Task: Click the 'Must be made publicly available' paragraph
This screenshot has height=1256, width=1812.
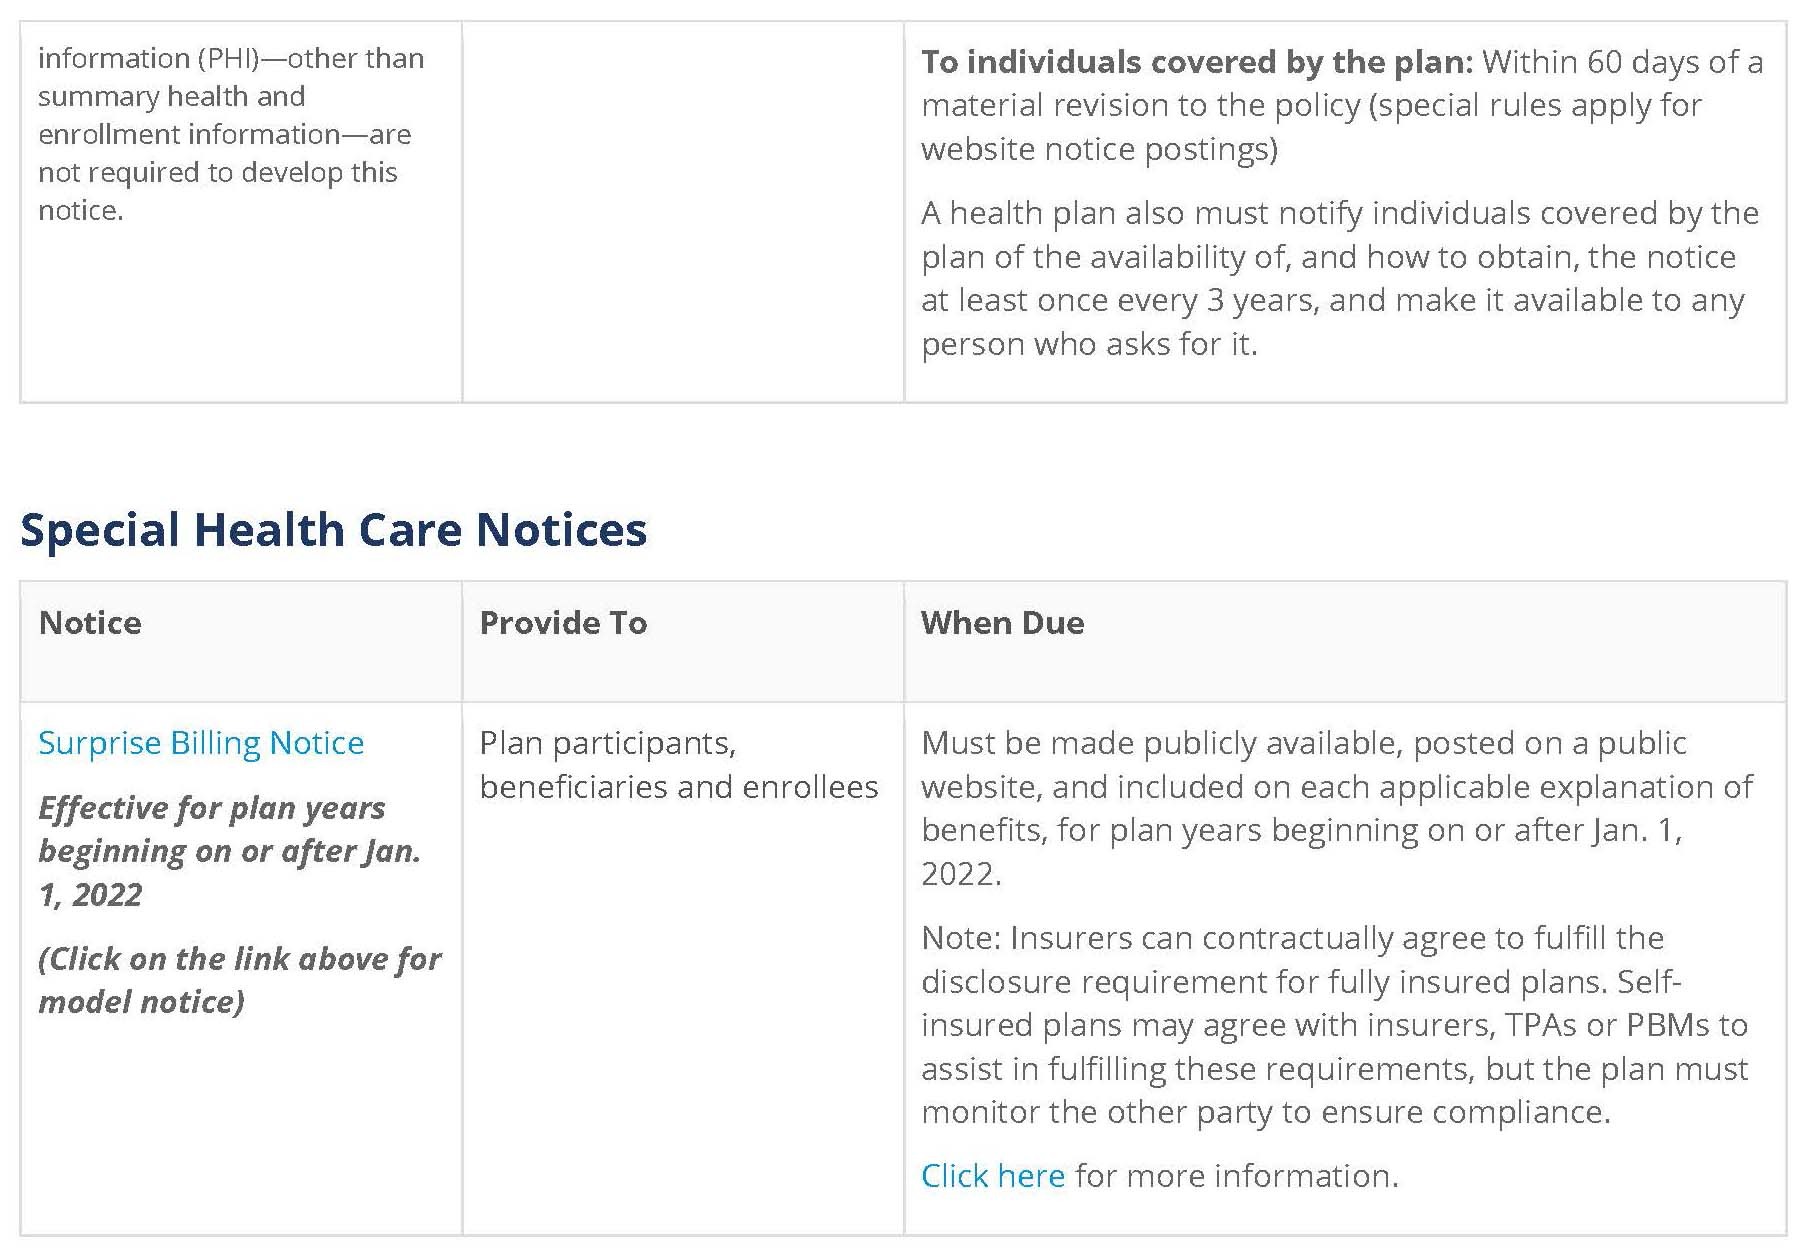Action: tap(1337, 808)
